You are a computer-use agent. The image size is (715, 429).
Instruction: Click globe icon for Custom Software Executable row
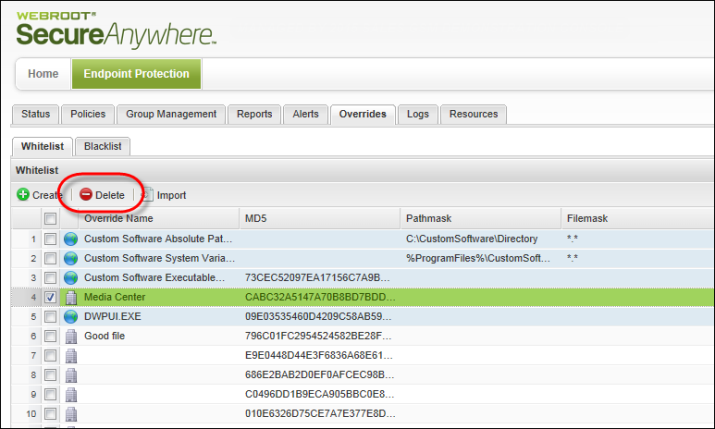(x=71, y=278)
